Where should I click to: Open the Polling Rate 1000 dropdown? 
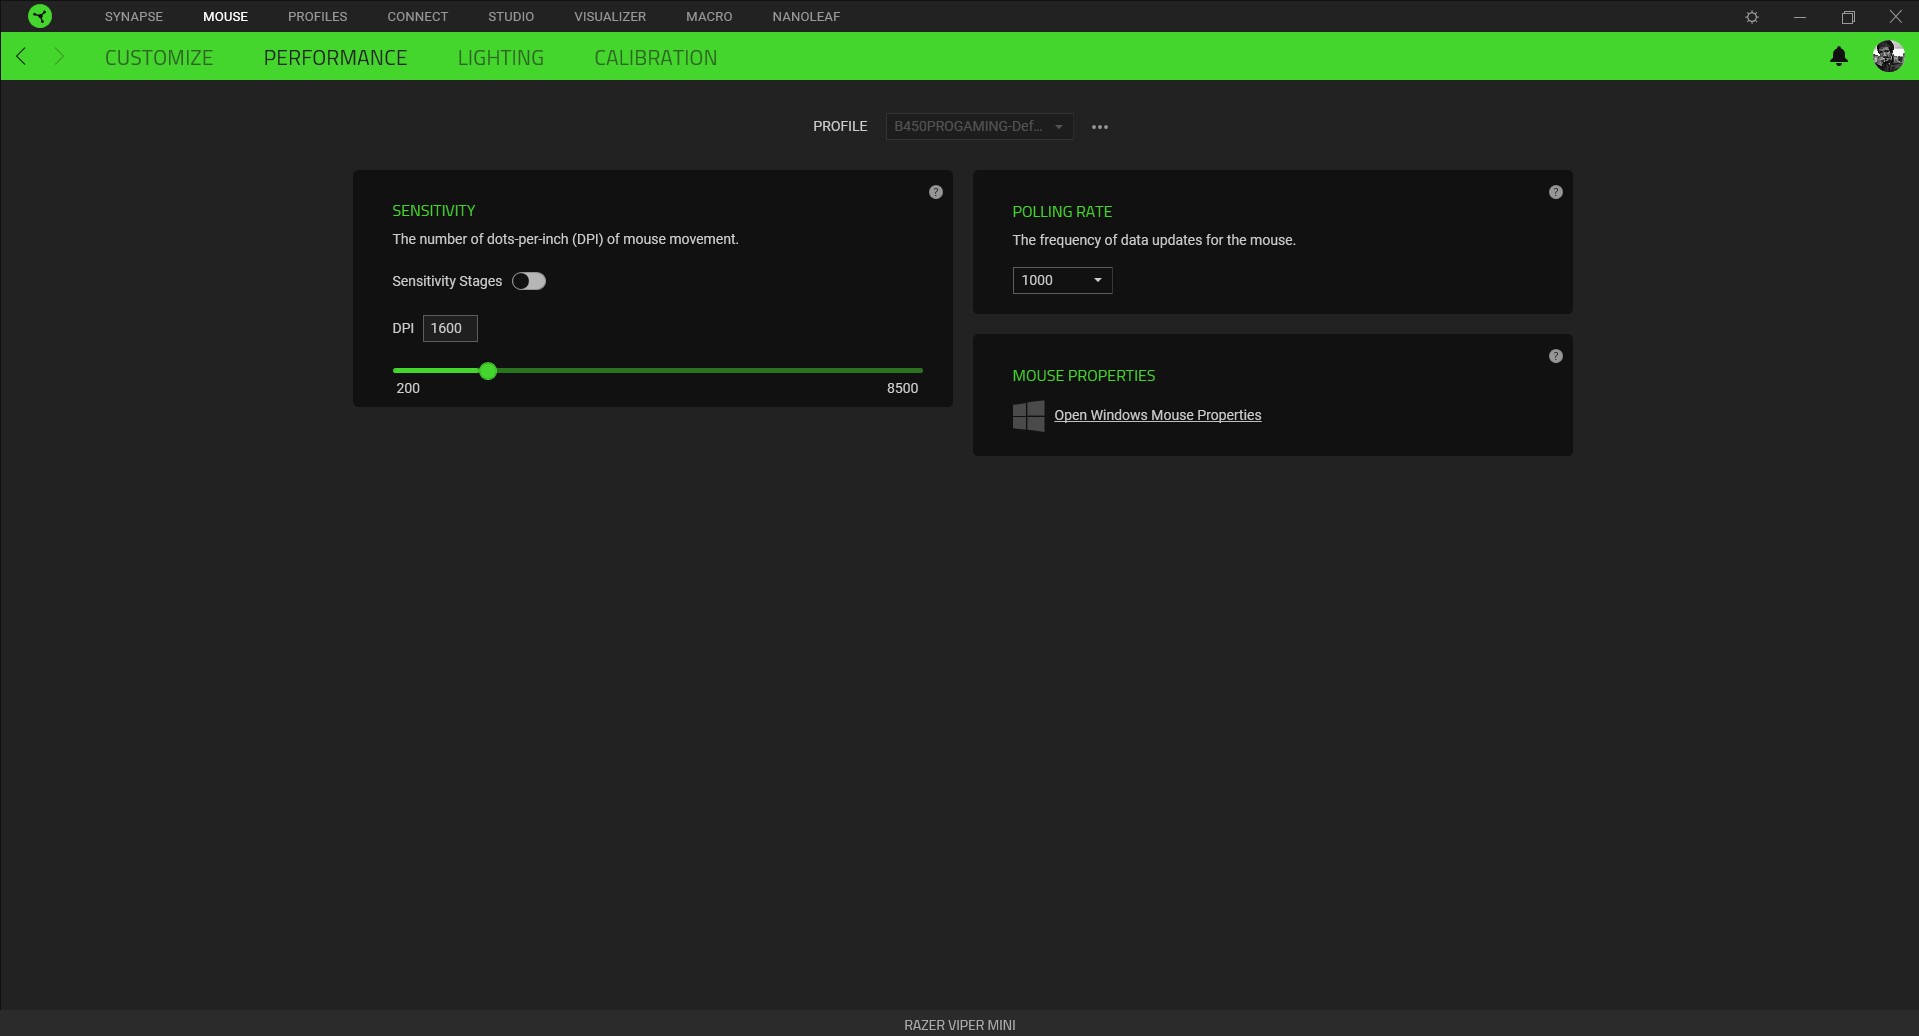1062,280
